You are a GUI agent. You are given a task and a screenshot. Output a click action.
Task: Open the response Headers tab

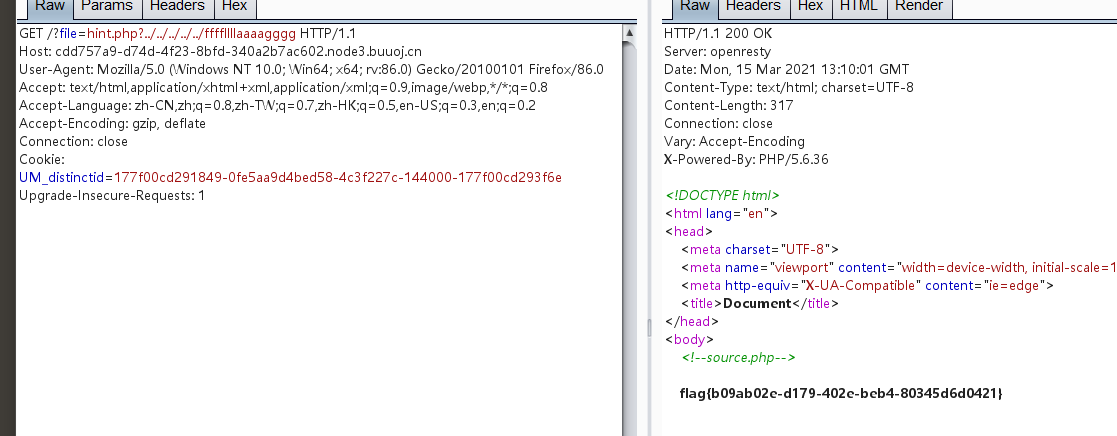click(x=753, y=7)
